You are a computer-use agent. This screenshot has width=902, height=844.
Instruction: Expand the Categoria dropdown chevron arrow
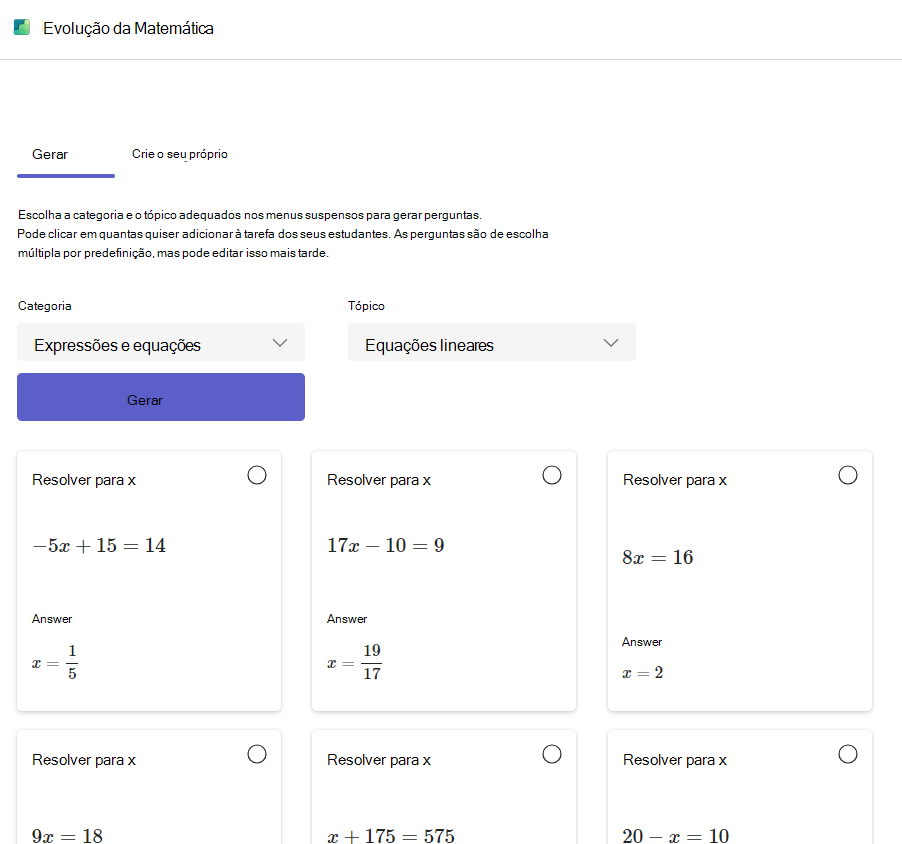(280, 343)
